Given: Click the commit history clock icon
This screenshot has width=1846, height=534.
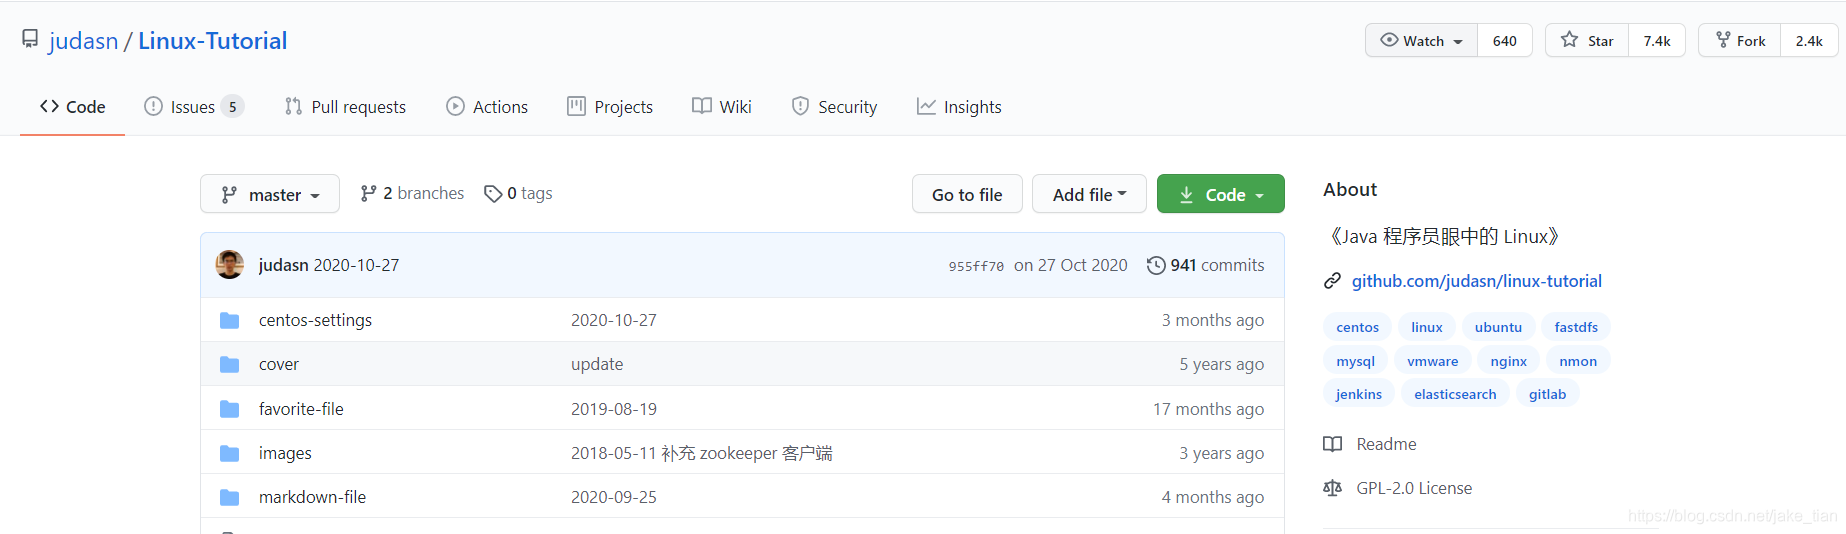Looking at the screenshot, I should [x=1156, y=265].
